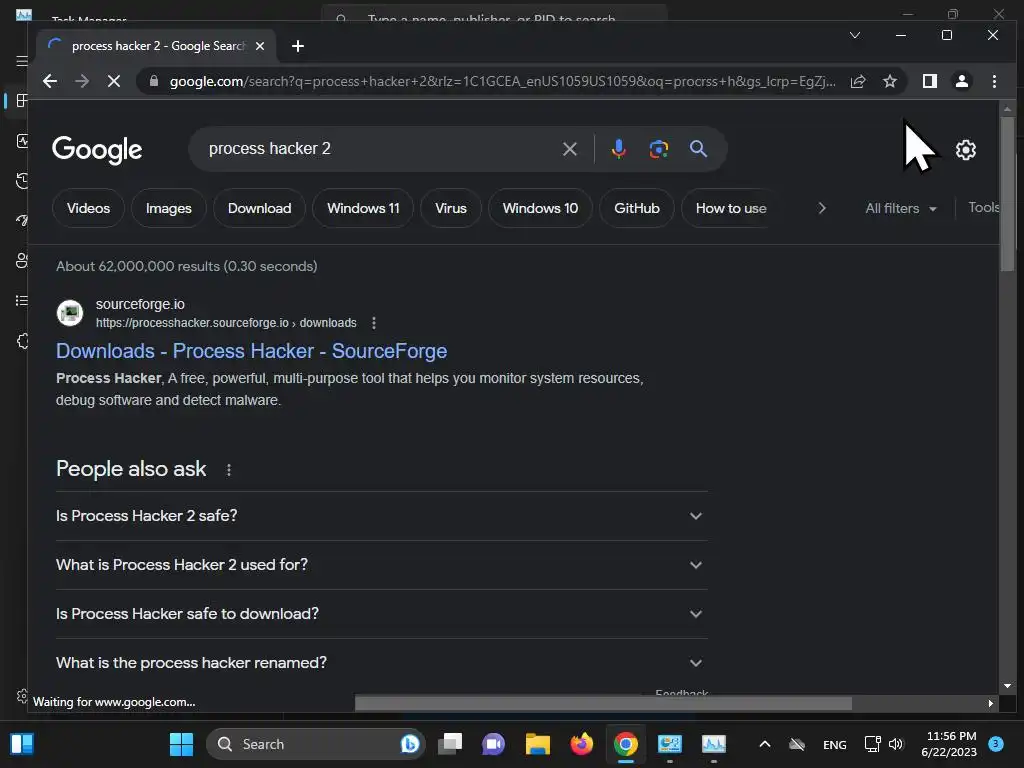
Task: Open volume control in system tray
Action: pos(896,744)
